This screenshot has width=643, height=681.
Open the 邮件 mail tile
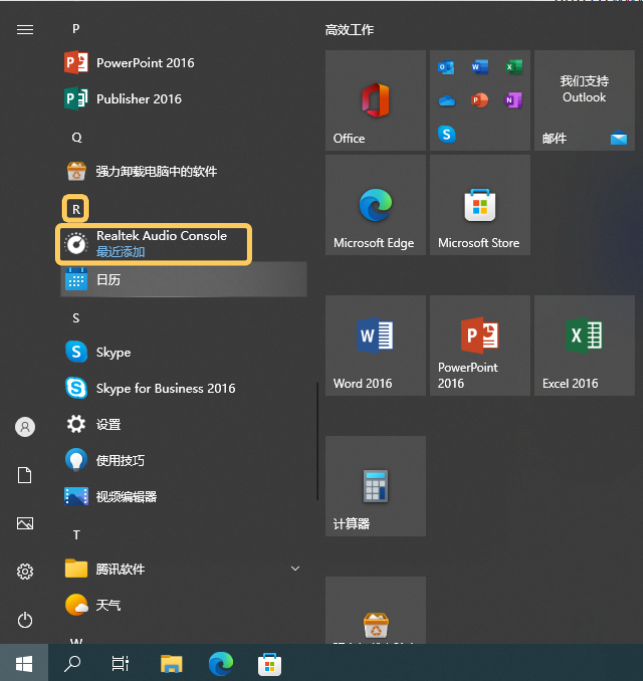click(x=584, y=100)
